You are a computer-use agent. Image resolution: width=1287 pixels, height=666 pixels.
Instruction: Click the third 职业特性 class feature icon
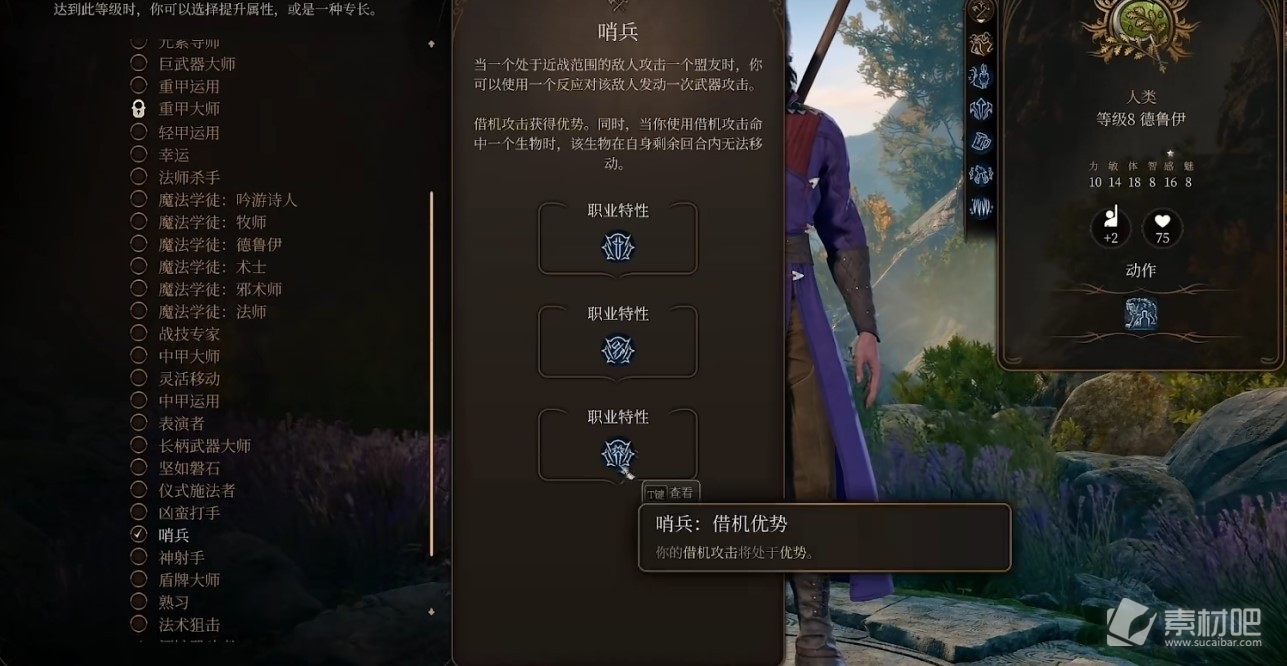tap(618, 454)
